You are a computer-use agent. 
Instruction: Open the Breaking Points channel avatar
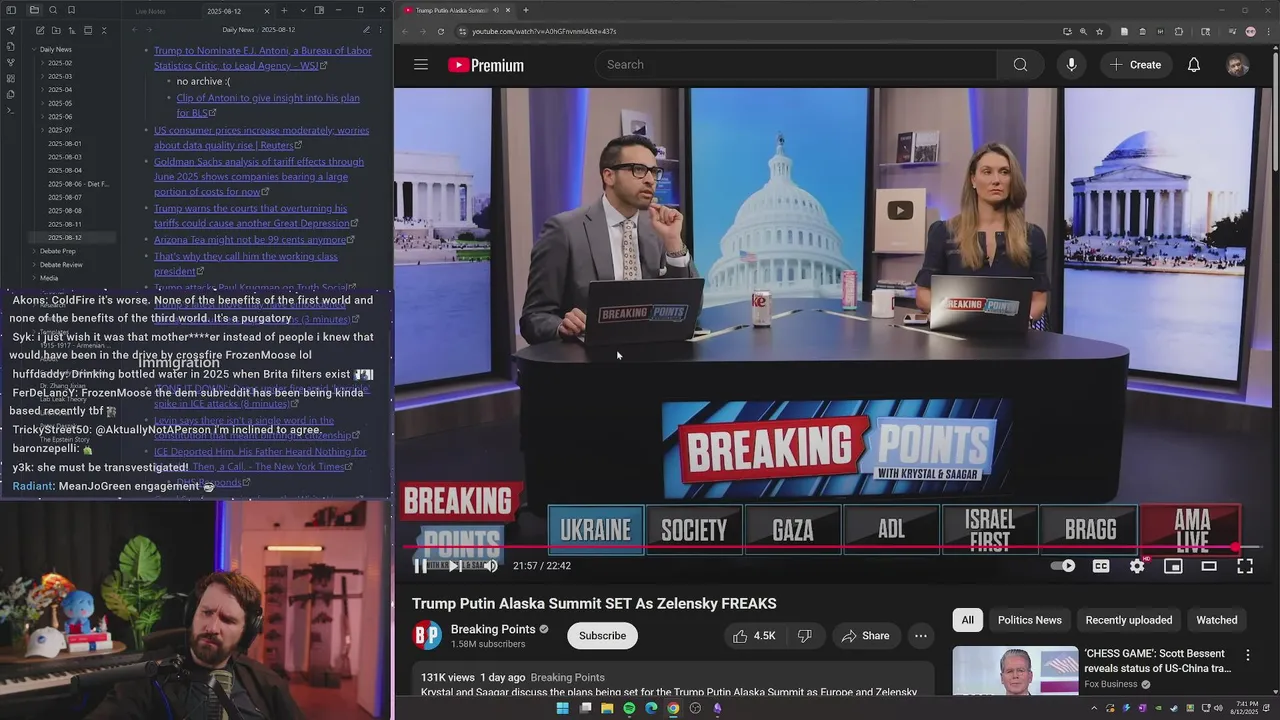coord(427,636)
